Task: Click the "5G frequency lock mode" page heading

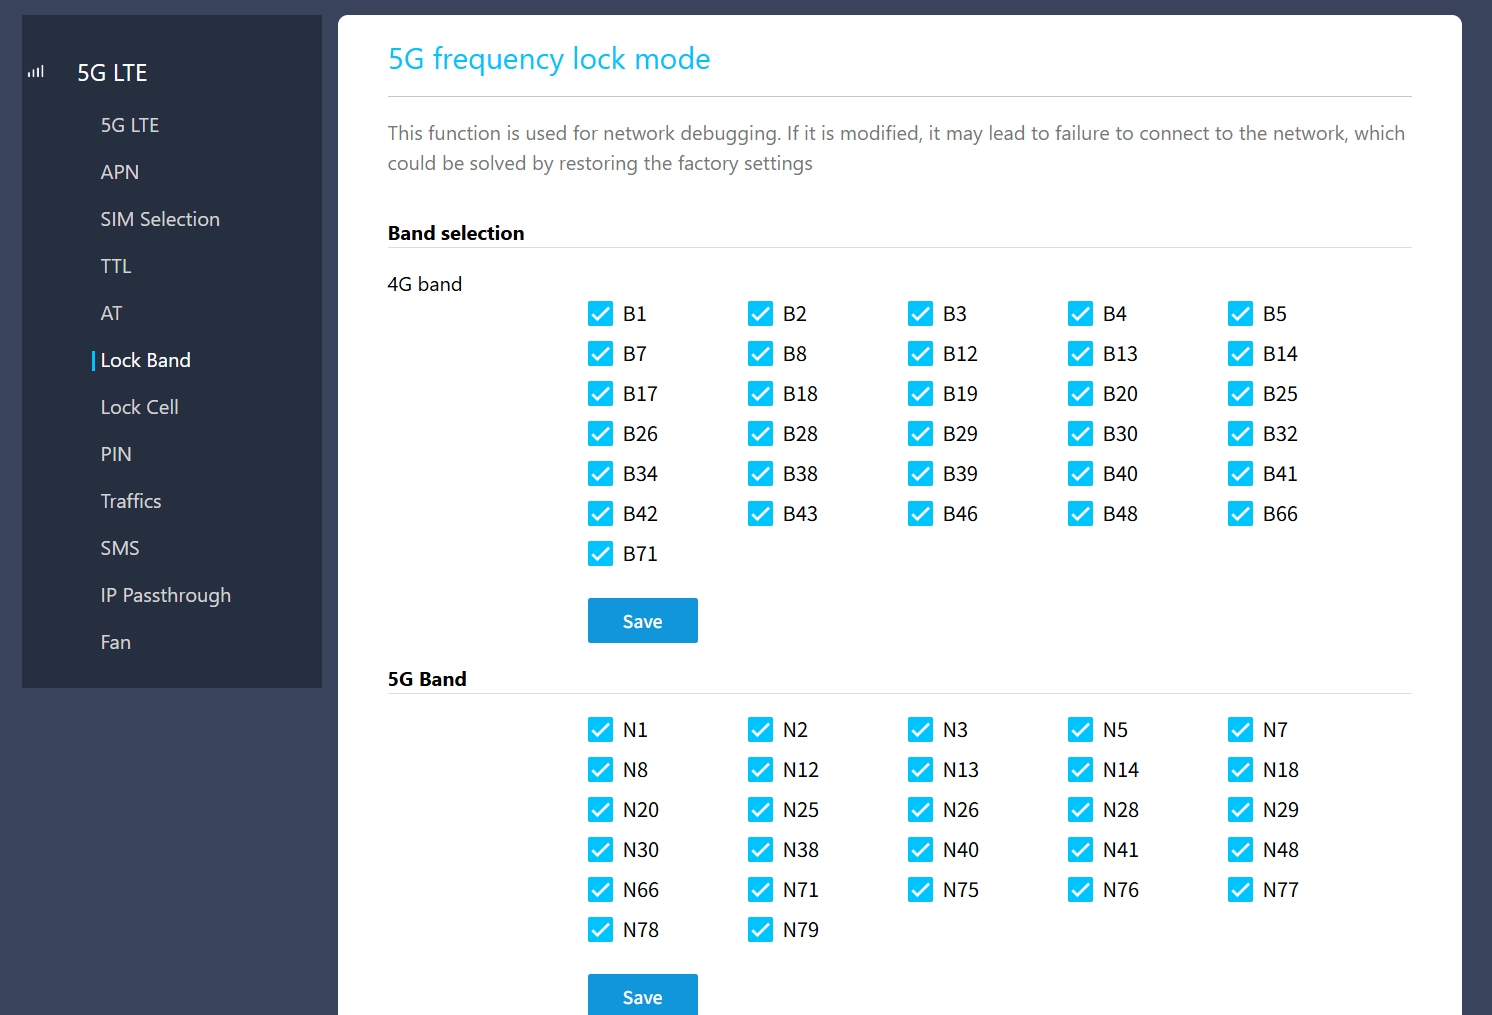Action: tap(549, 59)
